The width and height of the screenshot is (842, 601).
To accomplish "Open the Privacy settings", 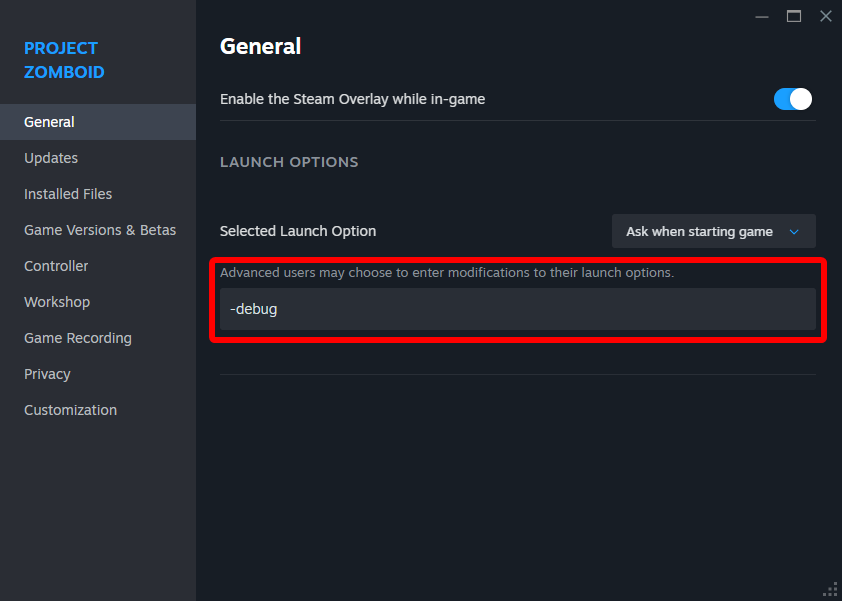I will (x=47, y=374).
